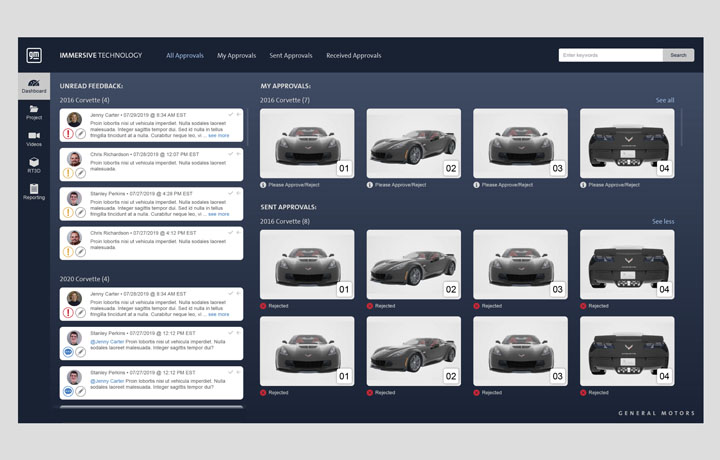Click yellow alert icon on Chris Richardson 4:12 PM feedback

point(68,252)
